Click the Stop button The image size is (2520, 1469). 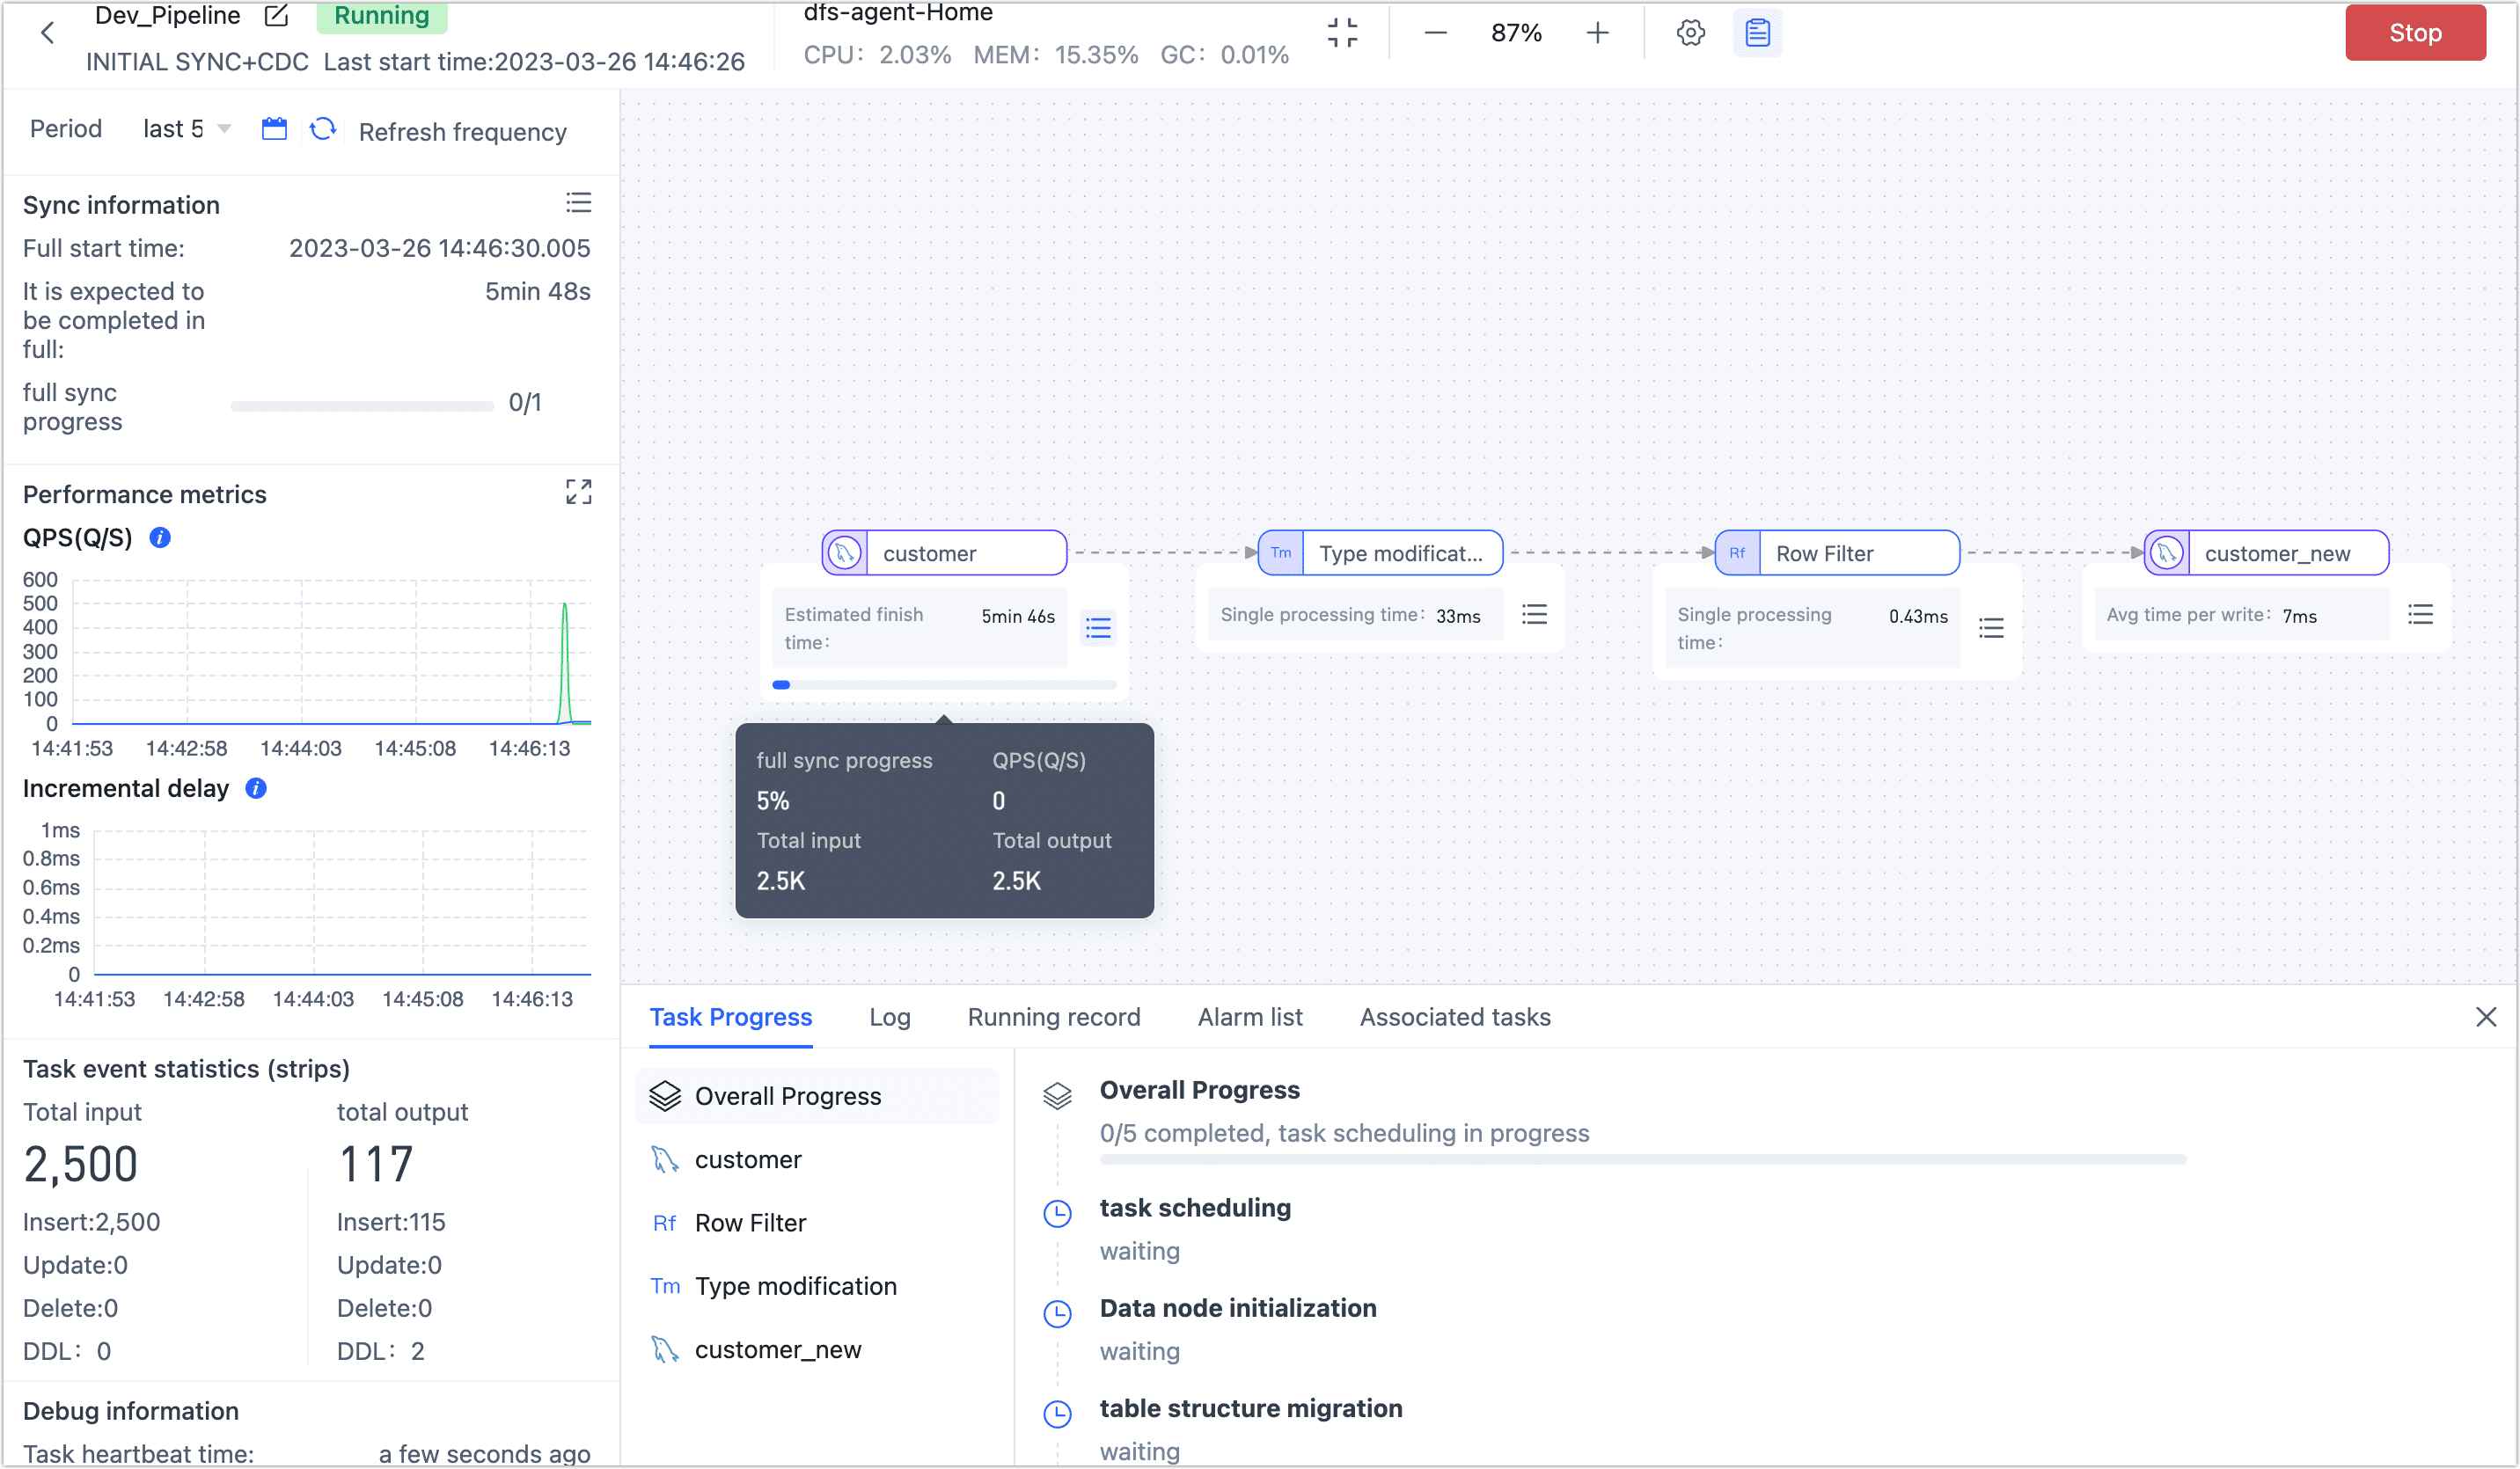coord(2415,32)
